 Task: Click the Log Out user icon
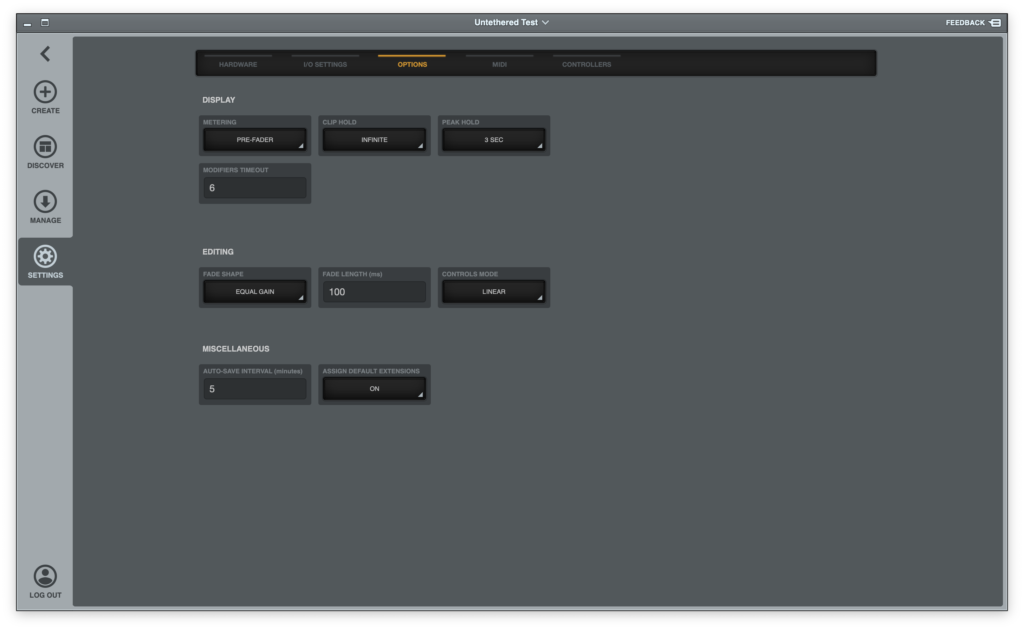(45, 576)
